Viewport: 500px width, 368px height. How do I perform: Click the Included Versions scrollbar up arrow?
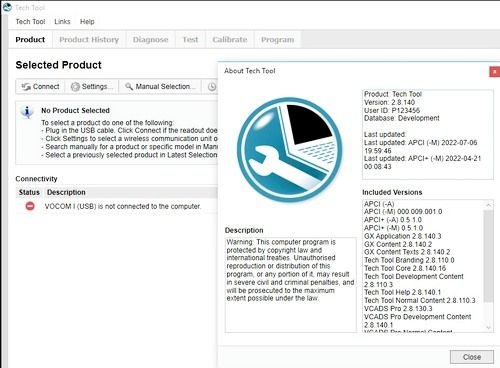pyautogui.click(x=488, y=205)
